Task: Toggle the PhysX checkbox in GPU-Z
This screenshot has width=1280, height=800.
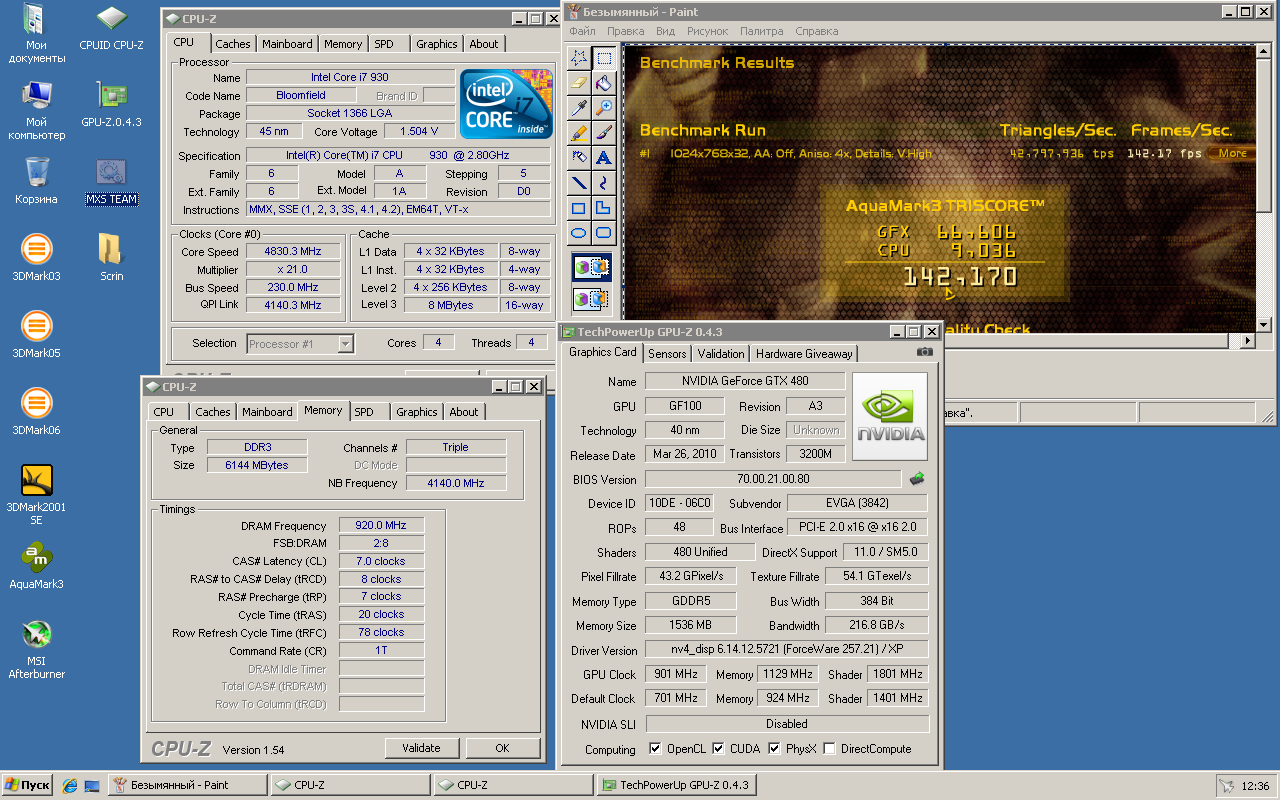Action: pos(774,748)
